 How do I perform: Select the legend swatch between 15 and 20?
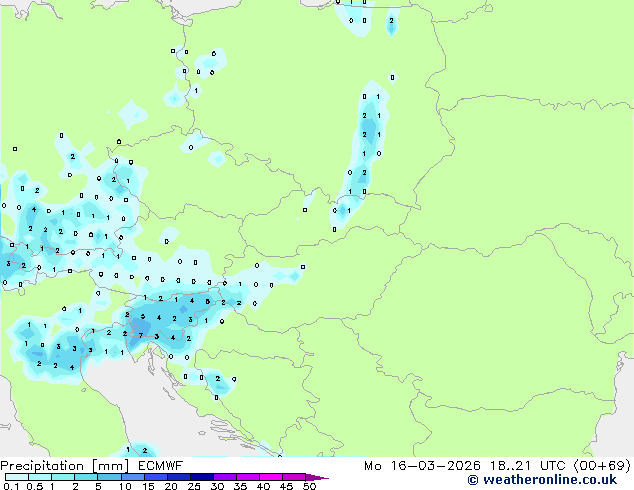155,477
